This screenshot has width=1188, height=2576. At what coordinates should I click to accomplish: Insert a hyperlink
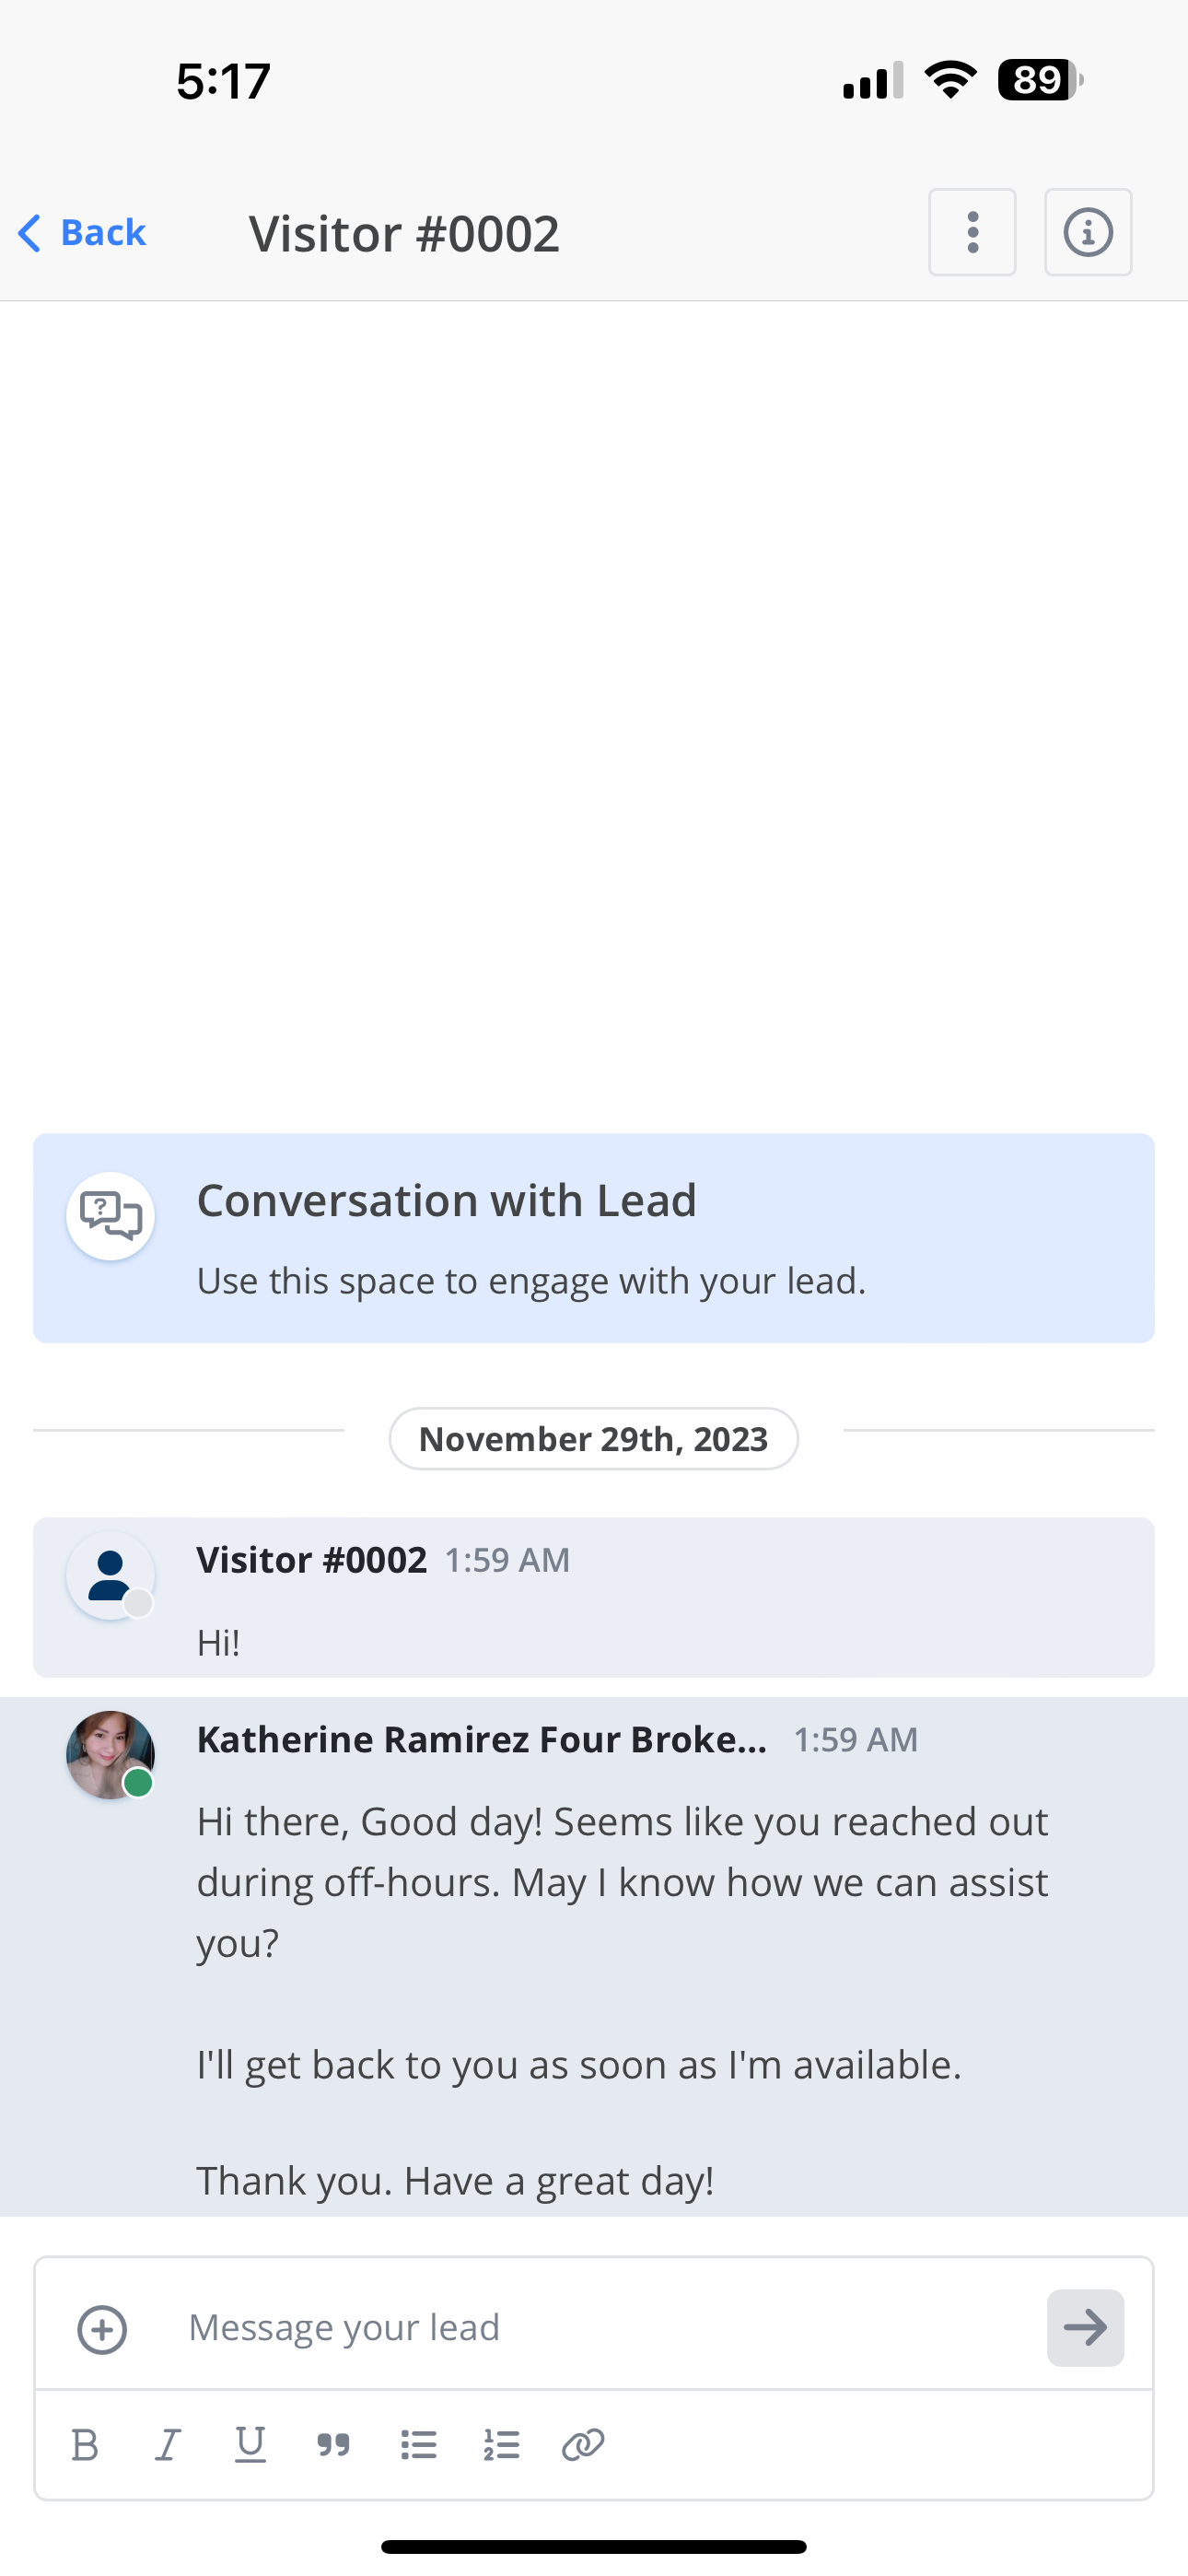pyautogui.click(x=583, y=2444)
